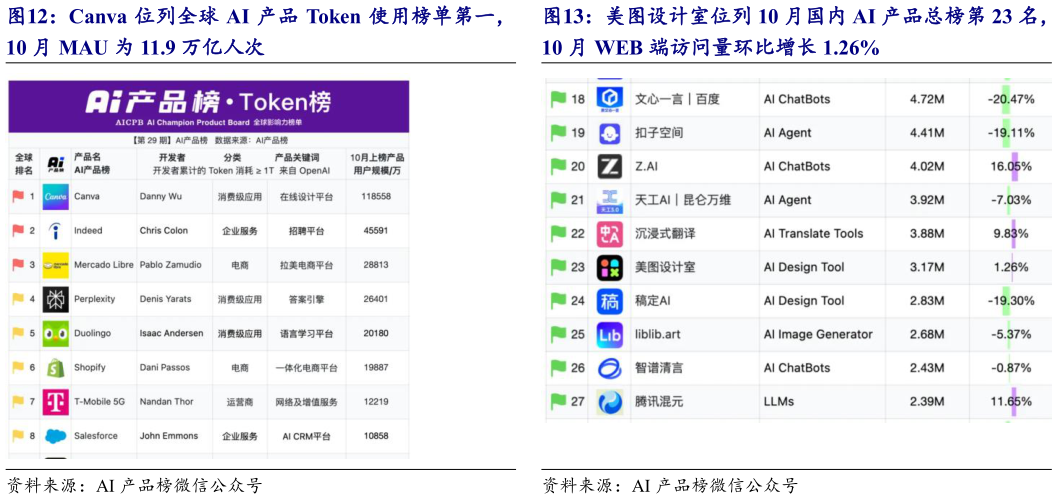This screenshot has height=499, width=1057.
Task: Click Canva product name
Action: point(88,197)
